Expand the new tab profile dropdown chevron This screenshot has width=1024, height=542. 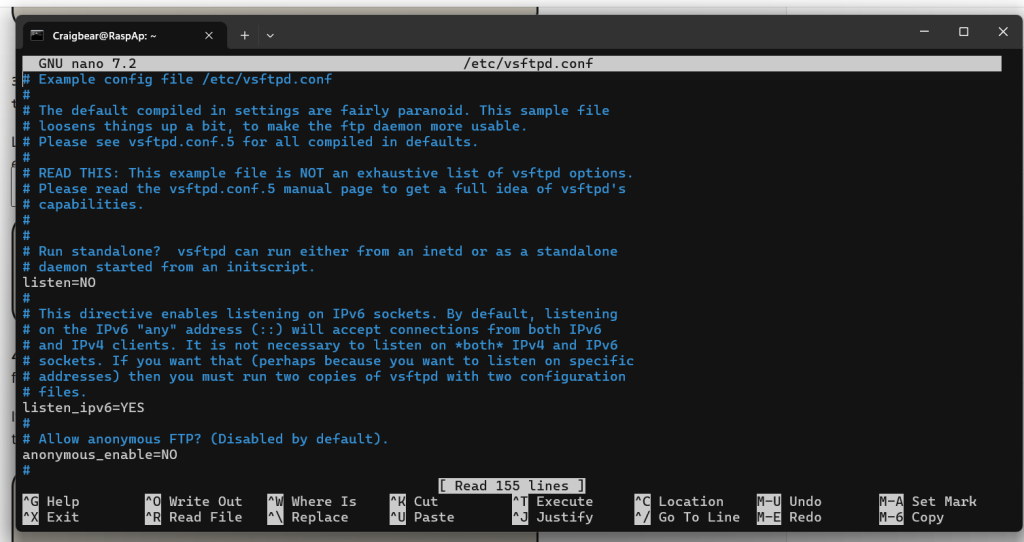tap(270, 35)
